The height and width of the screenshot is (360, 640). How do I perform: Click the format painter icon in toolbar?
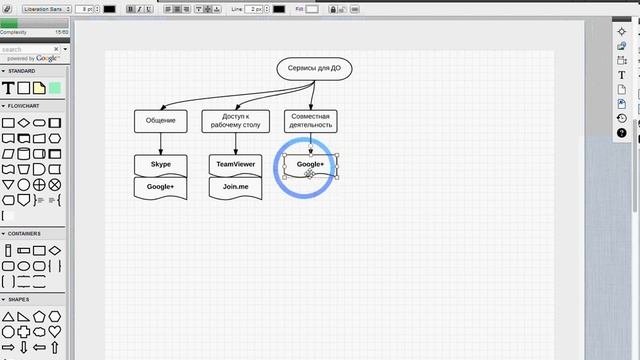tap(7, 9)
